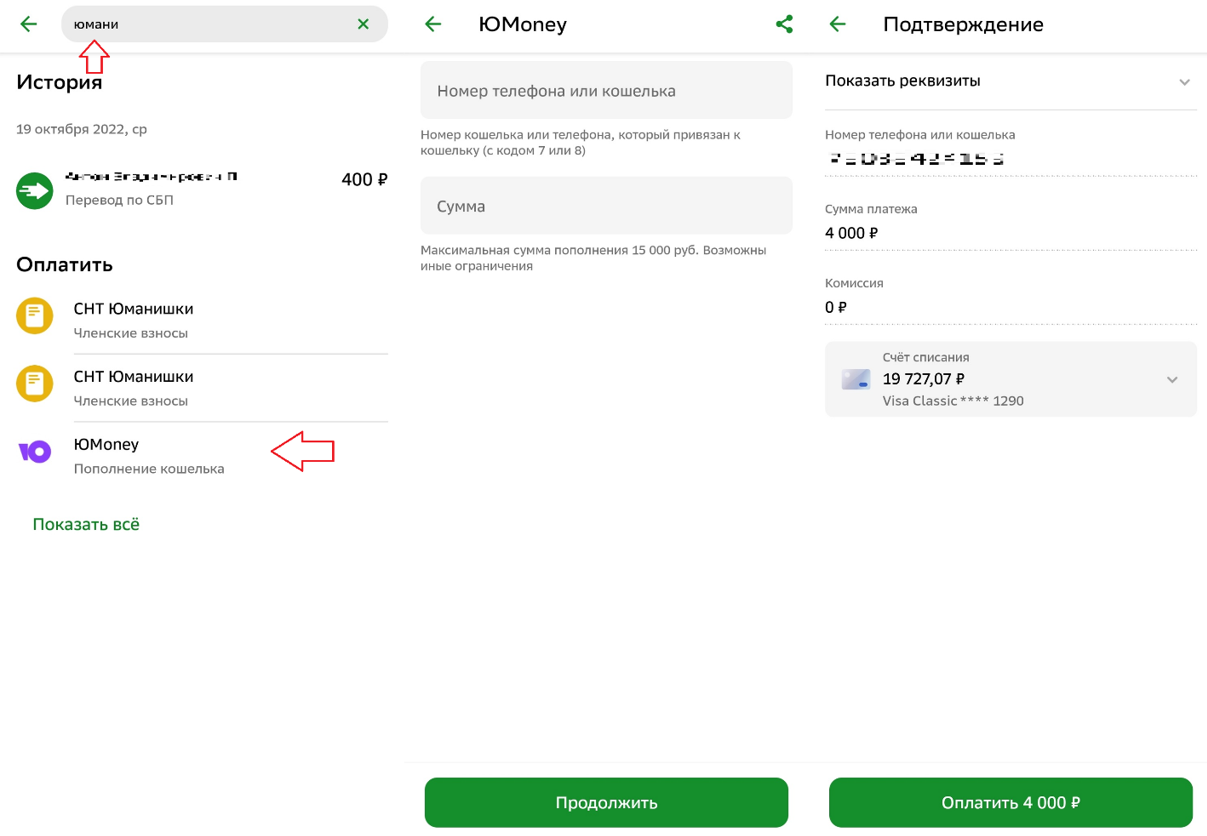Click the commission value '0 ₽'
This screenshot has width=1207, height=836.
click(836, 307)
